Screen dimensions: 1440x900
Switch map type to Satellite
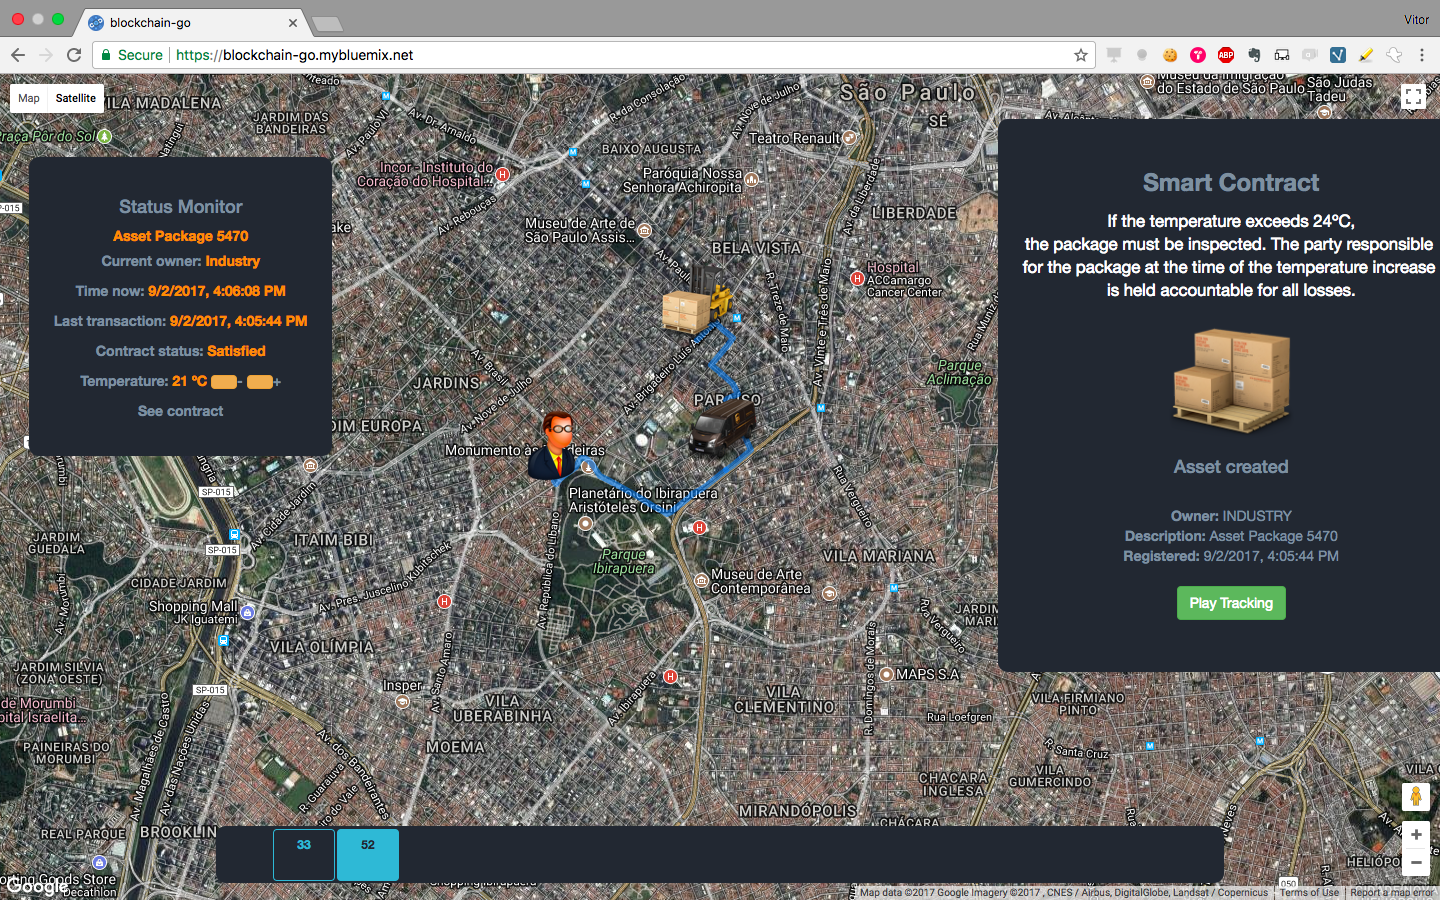pyautogui.click(x=76, y=98)
